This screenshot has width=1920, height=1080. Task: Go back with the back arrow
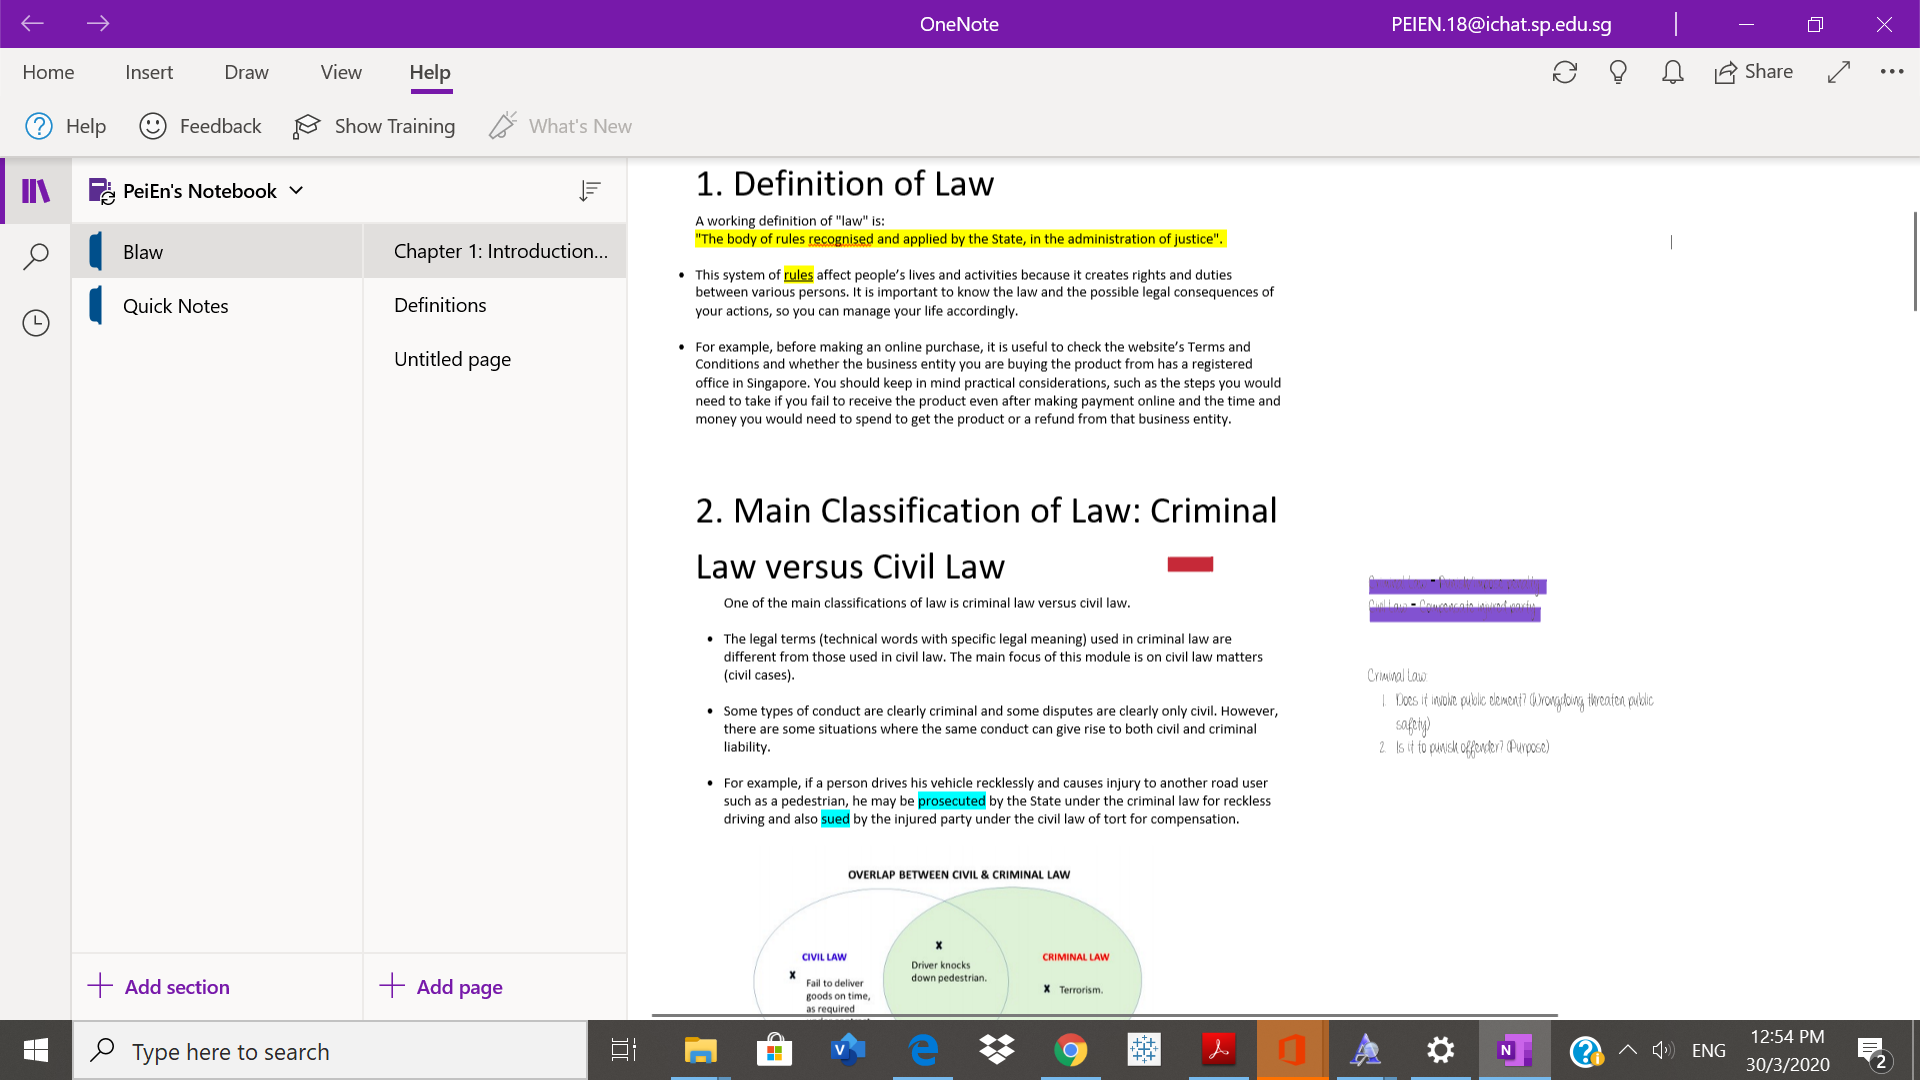(x=32, y=24)
